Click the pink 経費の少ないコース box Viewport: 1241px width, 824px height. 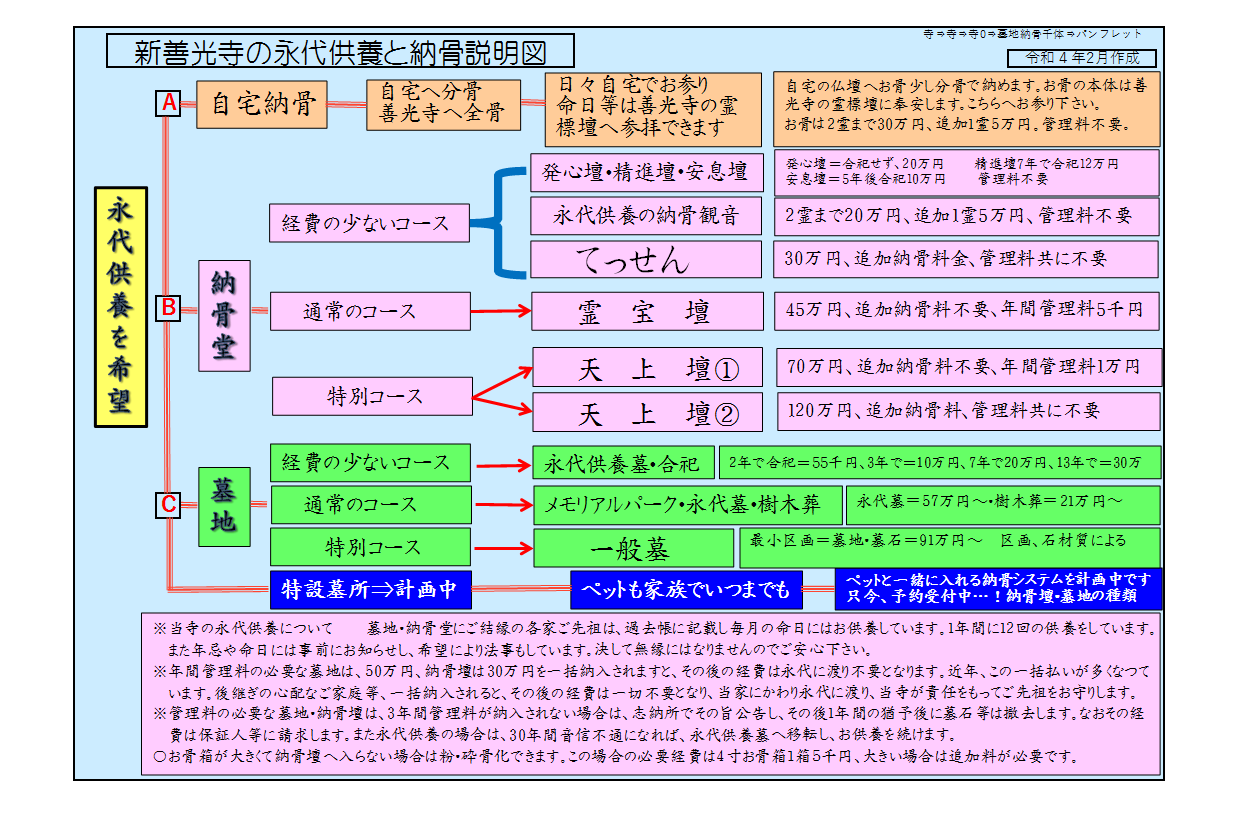point(369,222)
